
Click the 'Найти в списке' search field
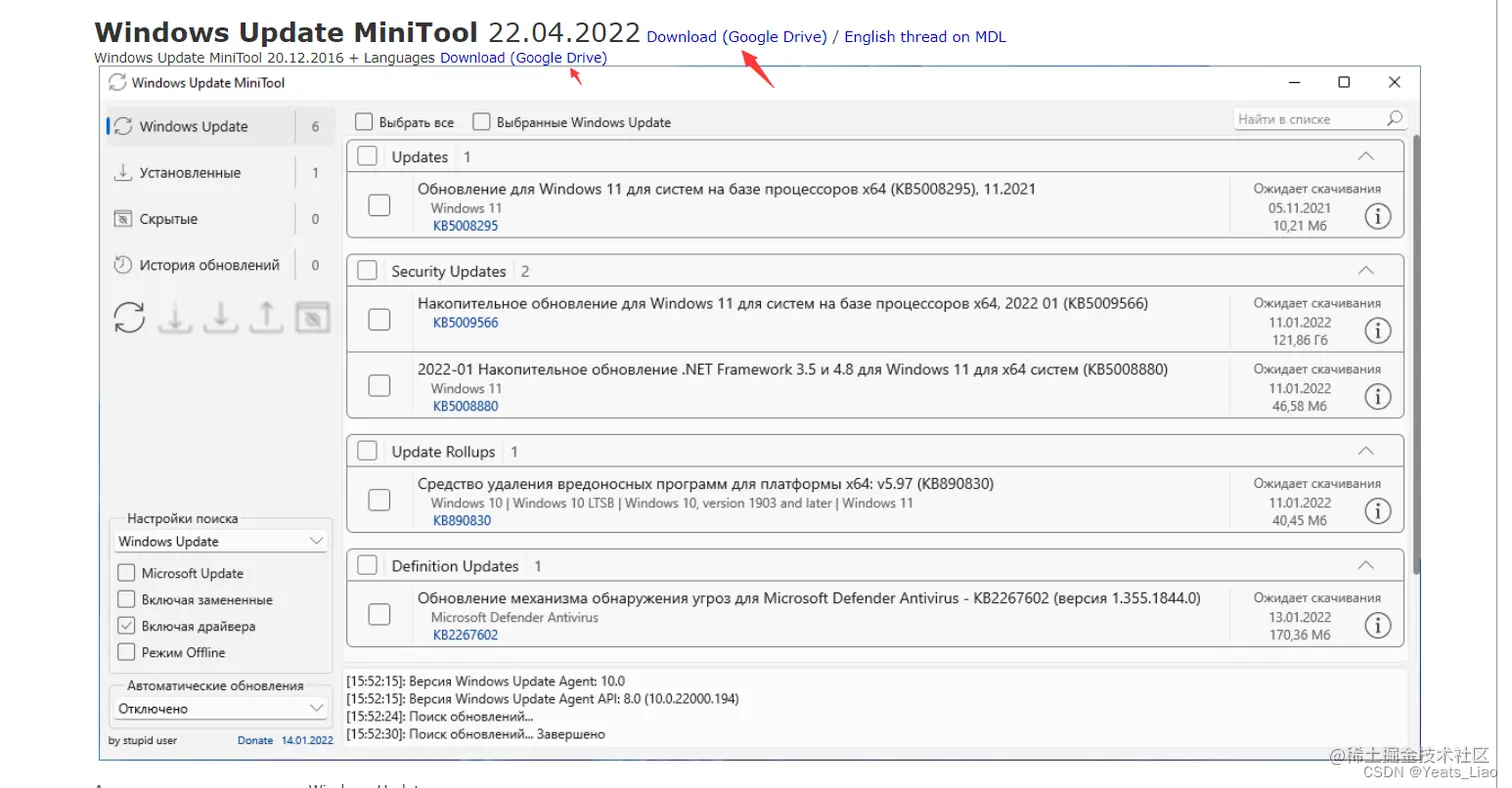(1321, 119)
